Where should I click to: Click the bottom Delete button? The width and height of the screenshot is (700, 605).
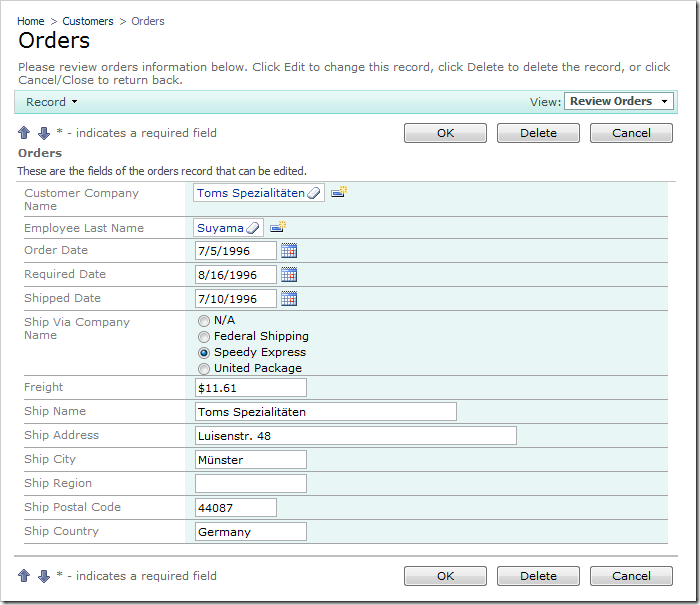tap(538, 576)
